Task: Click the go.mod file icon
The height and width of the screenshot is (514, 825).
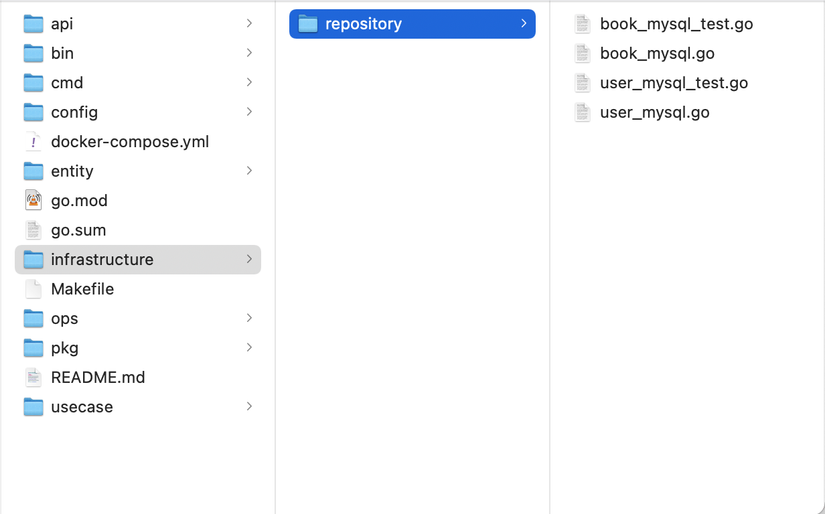Action: tap(33, 201)
